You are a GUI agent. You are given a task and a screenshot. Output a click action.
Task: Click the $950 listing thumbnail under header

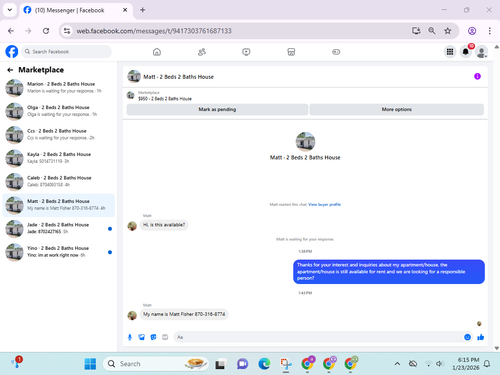click(131, 96)
